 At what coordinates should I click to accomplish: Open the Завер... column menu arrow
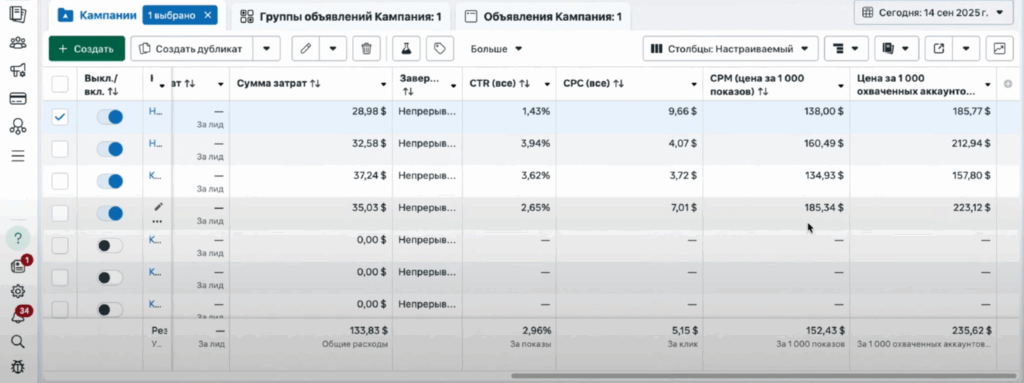[453, 85]
